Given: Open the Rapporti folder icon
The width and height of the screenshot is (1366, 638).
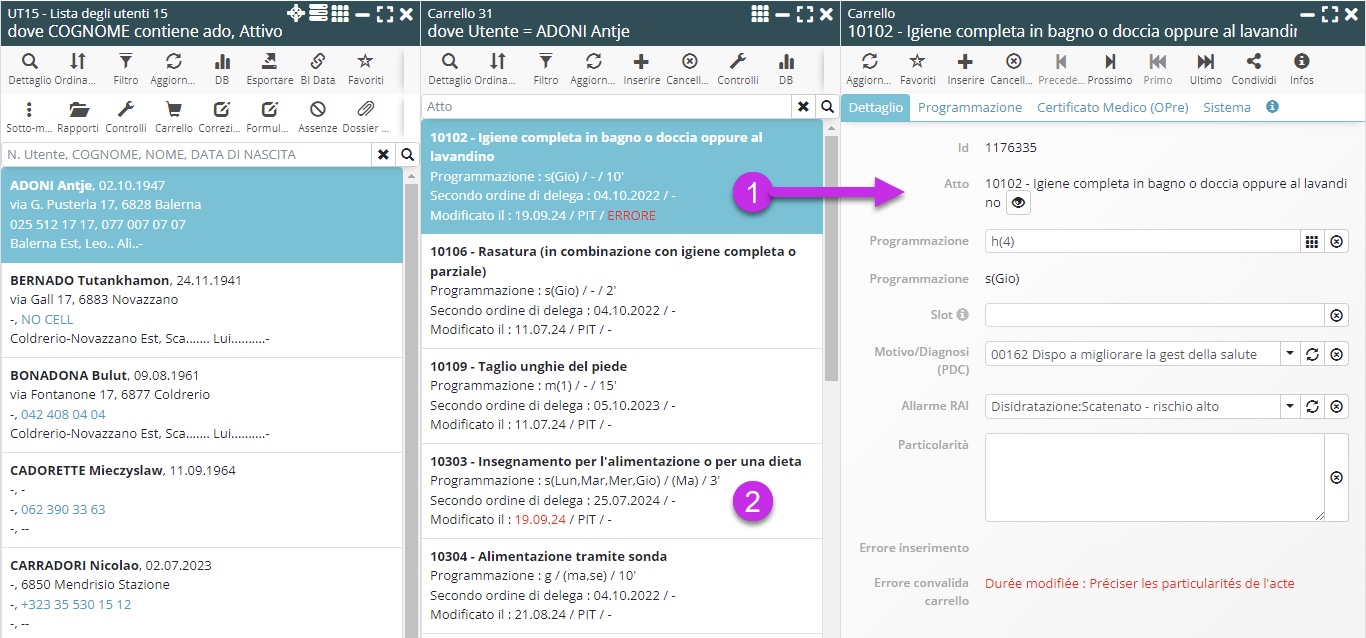Looking at the screenshot, I should click(78, 110).
